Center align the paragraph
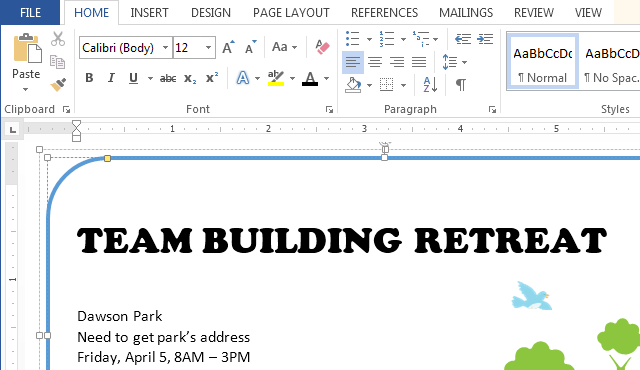 pyautogui.click(x=375, y=62)
